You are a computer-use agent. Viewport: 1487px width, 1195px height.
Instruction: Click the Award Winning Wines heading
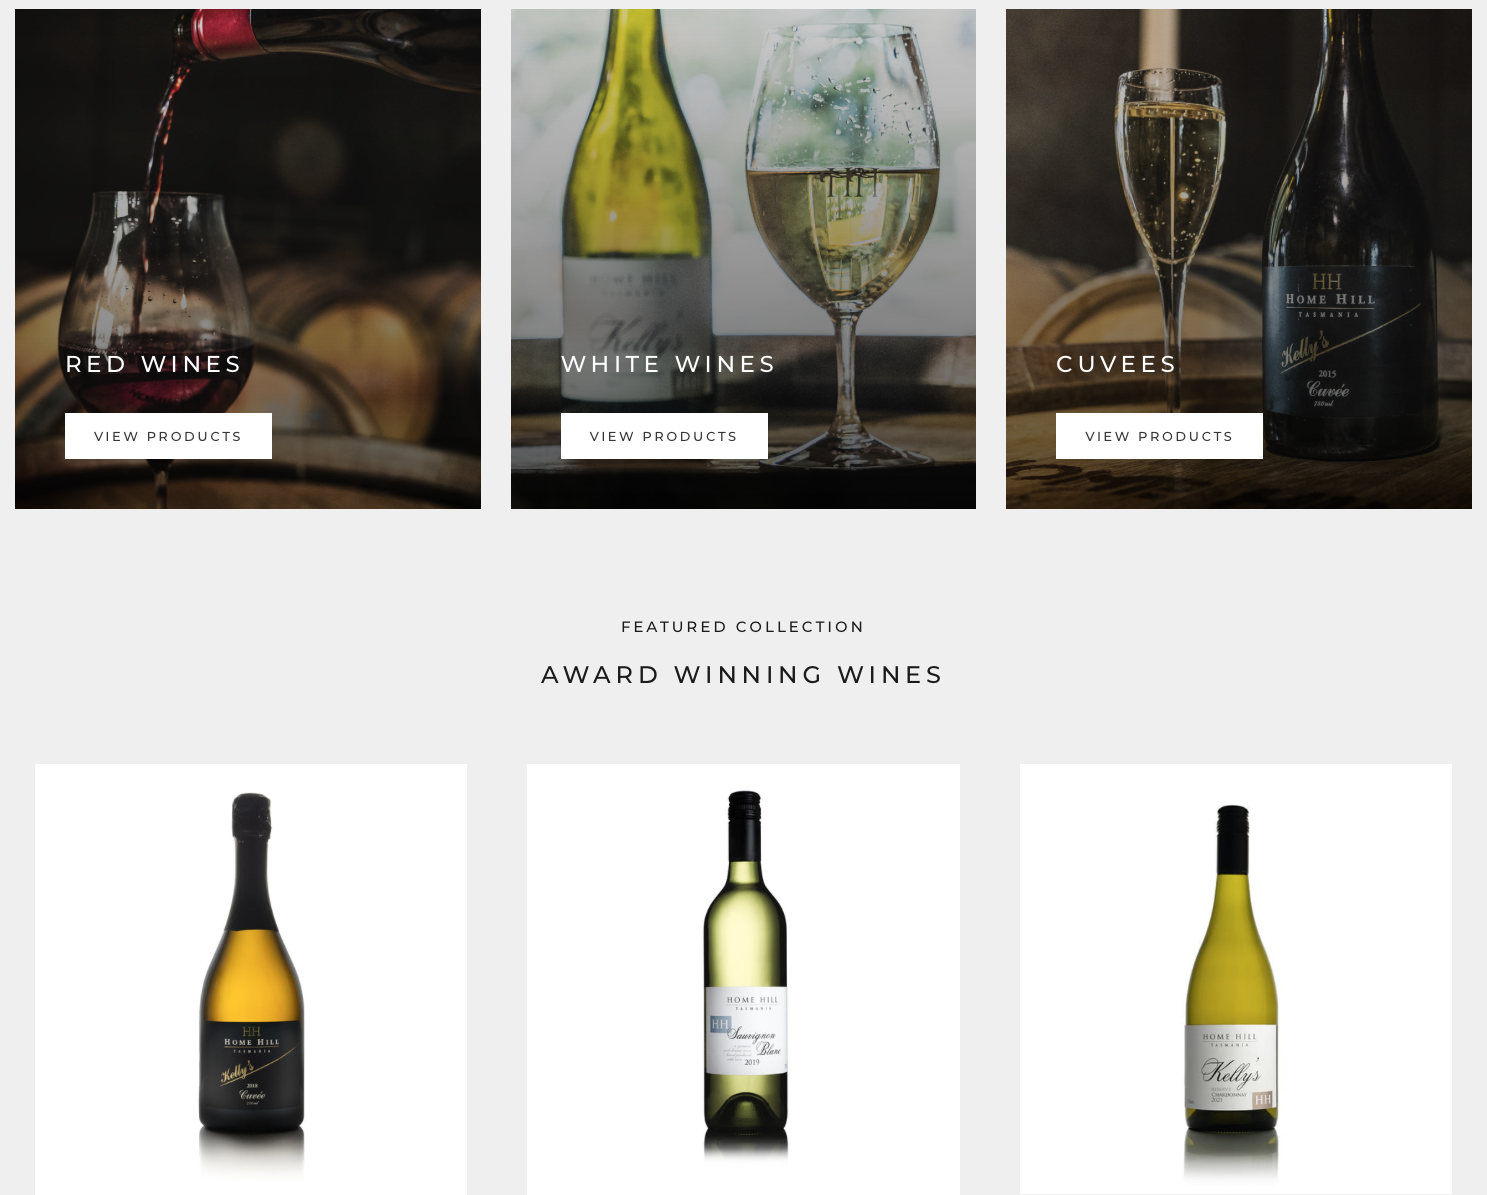click(x=743, y=675)
